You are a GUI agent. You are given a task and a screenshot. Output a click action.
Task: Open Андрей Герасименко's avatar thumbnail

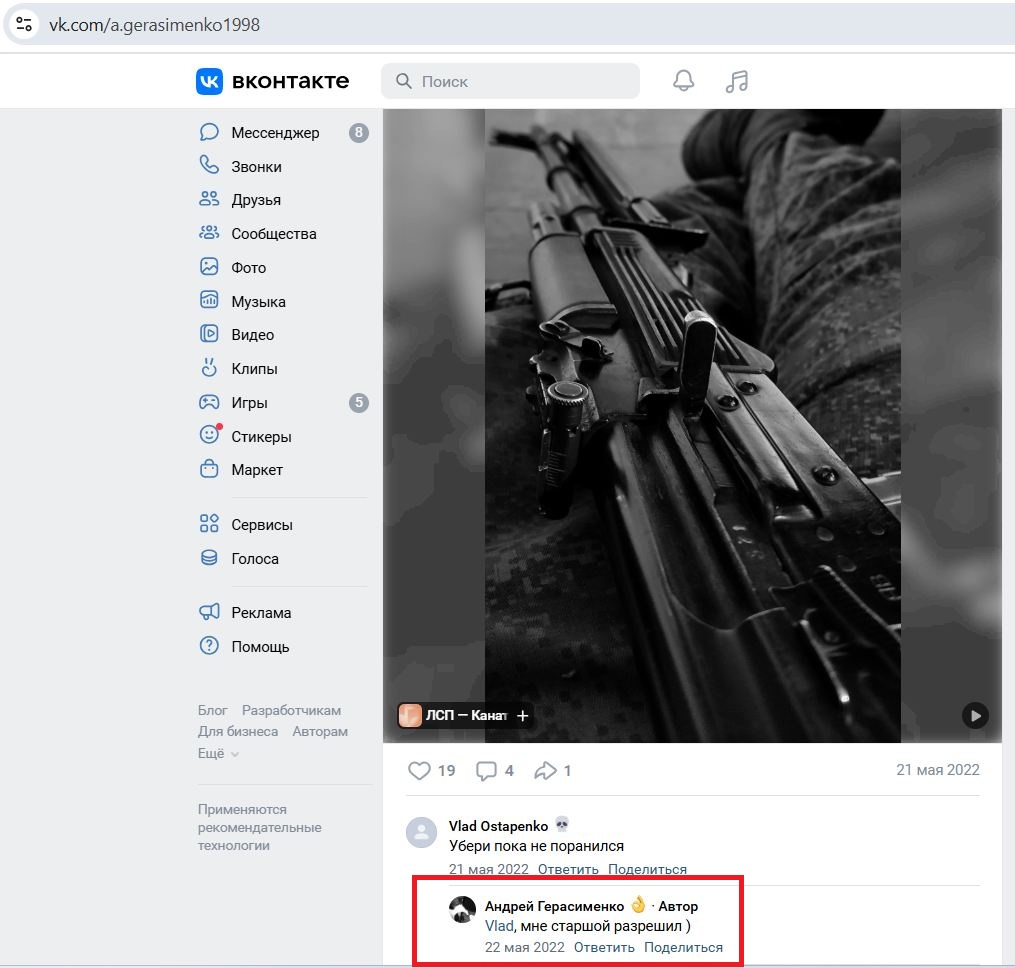pyautogui.click(x=462, y=909)
